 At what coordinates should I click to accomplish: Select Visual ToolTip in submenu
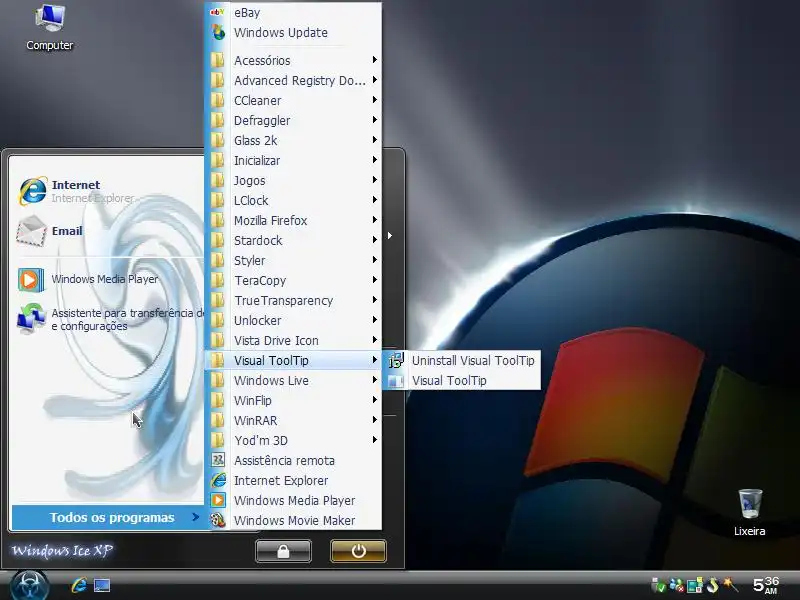click(461, 381)
